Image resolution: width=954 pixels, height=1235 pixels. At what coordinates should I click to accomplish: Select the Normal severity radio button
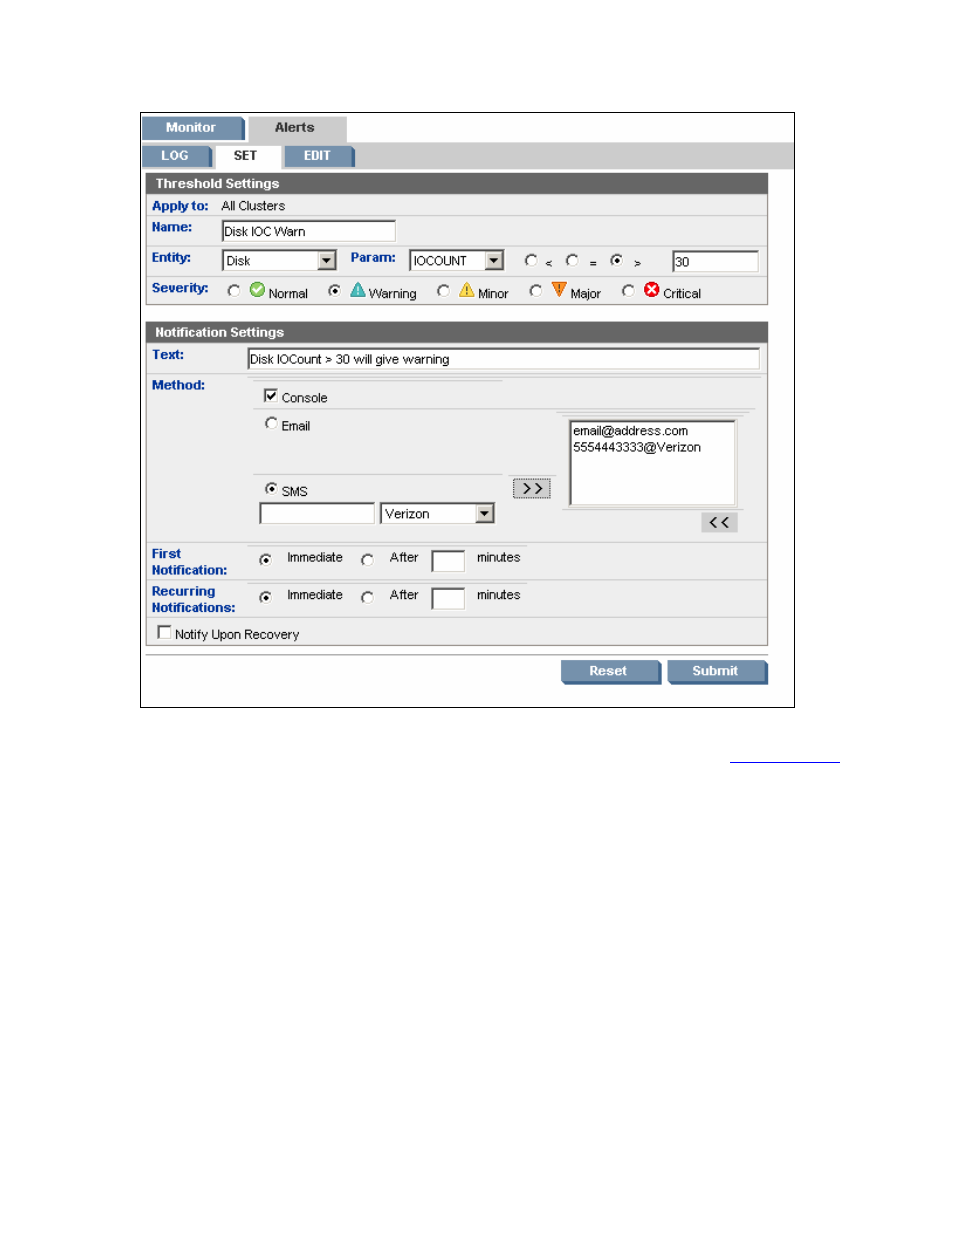coord(234,291)
